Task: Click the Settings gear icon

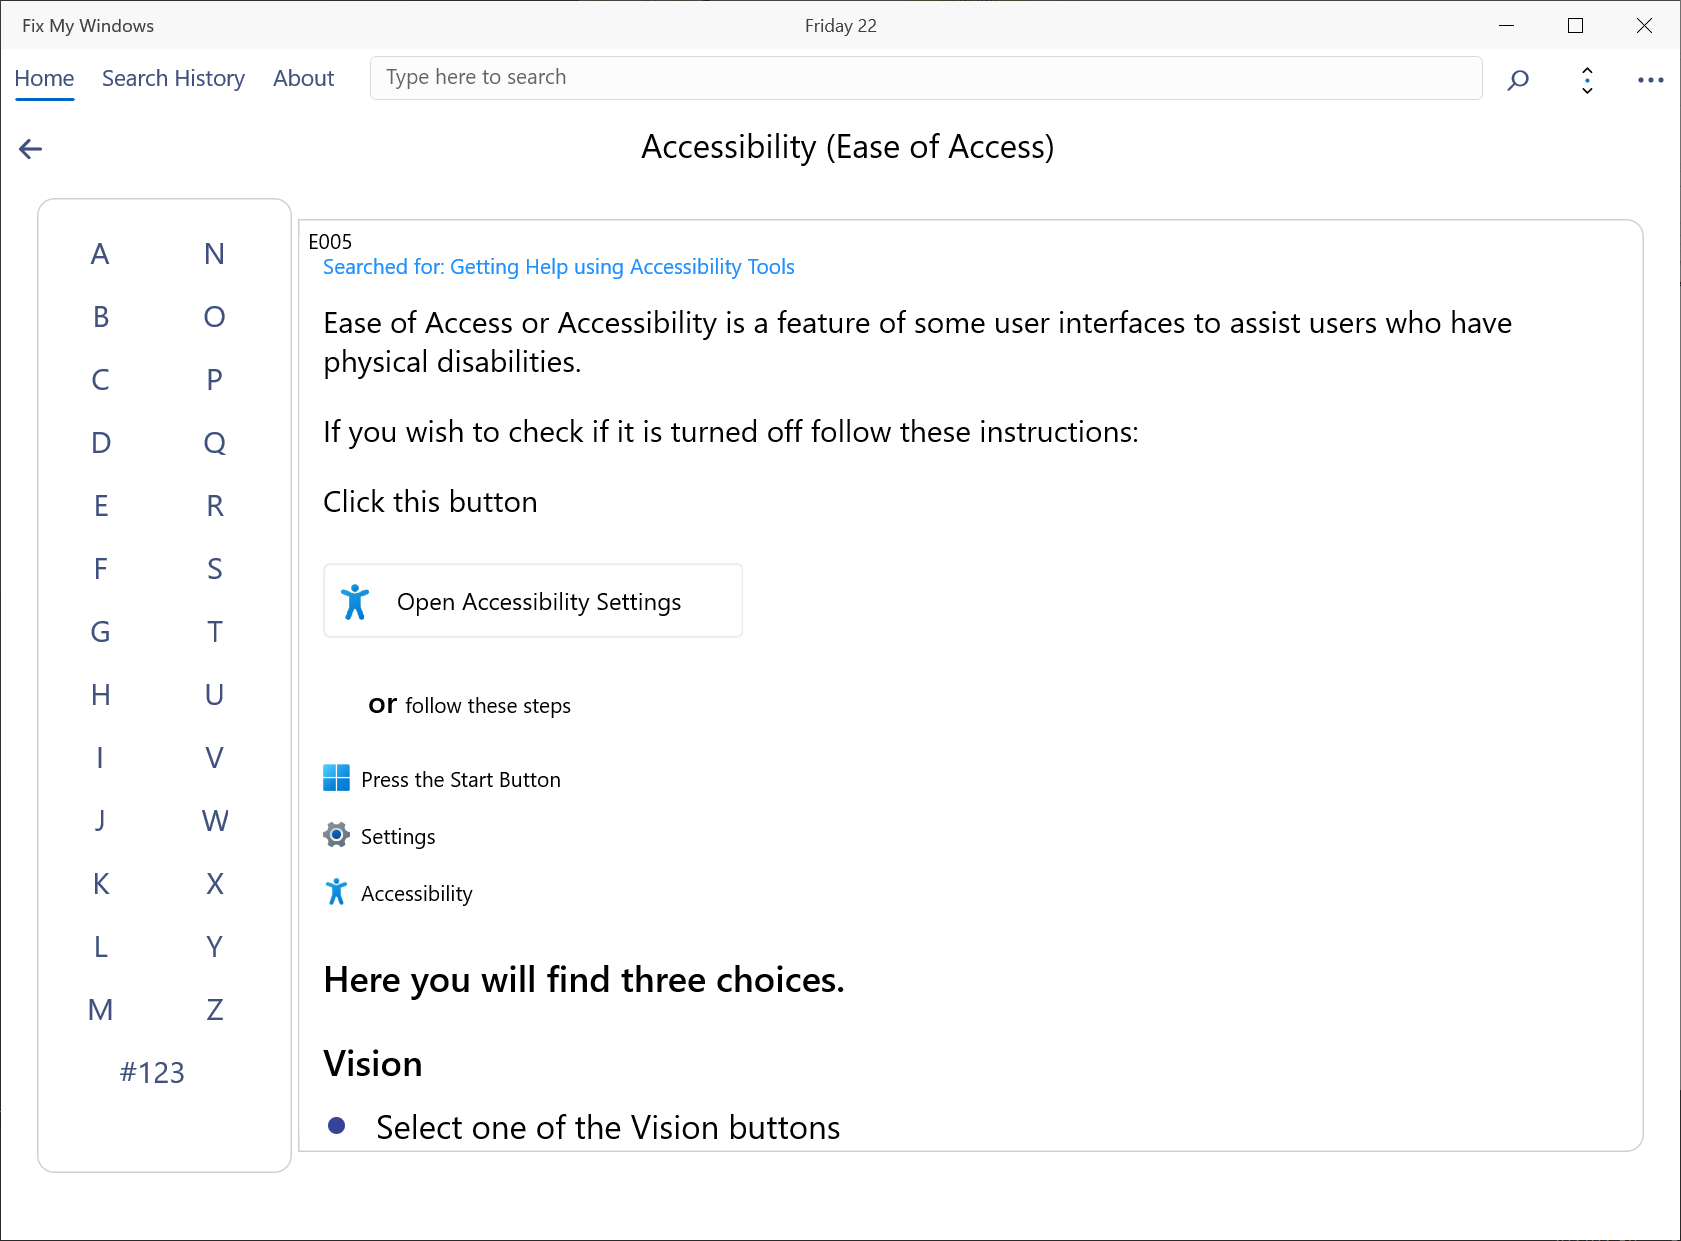Action: (x=337, y=835)
